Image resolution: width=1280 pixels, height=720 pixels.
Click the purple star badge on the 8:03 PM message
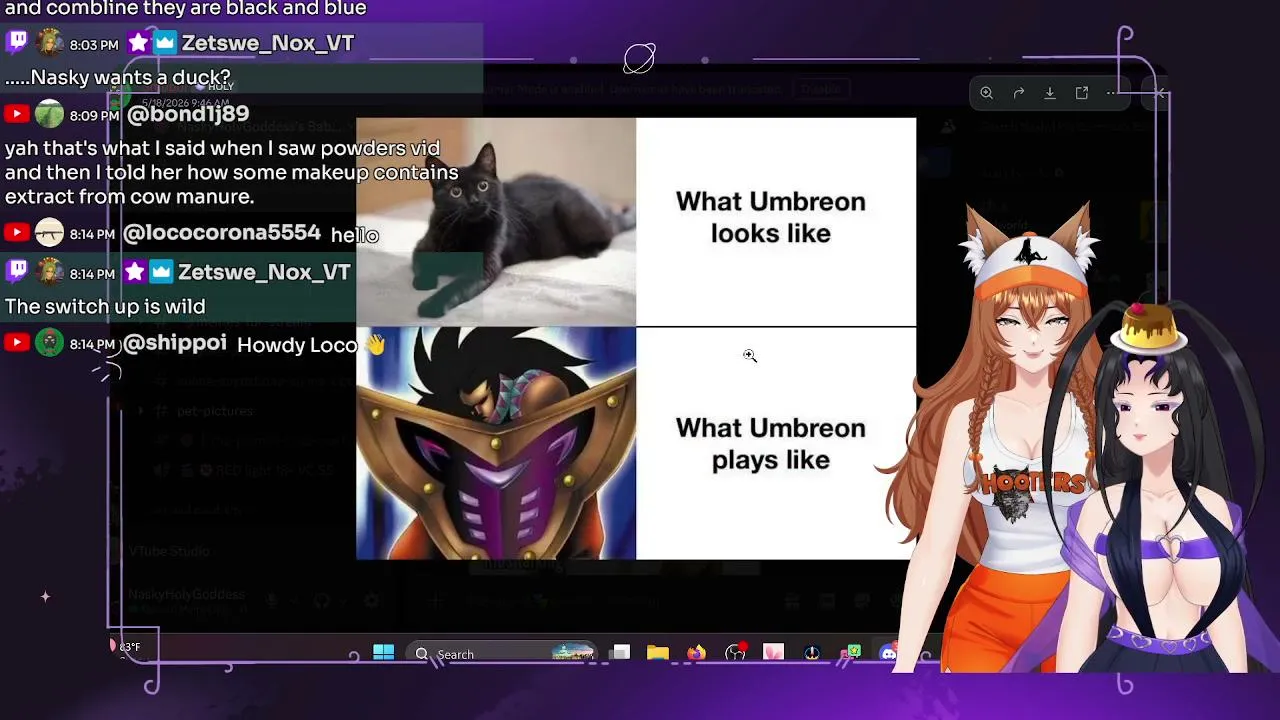138,43
